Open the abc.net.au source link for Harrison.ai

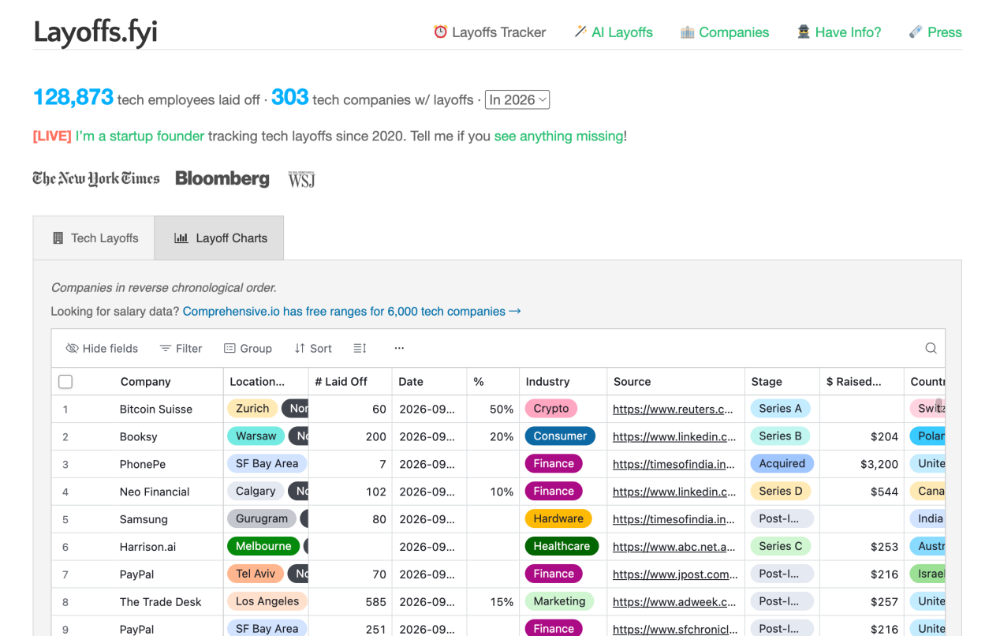pyautogui.click(x=674, y=547)
